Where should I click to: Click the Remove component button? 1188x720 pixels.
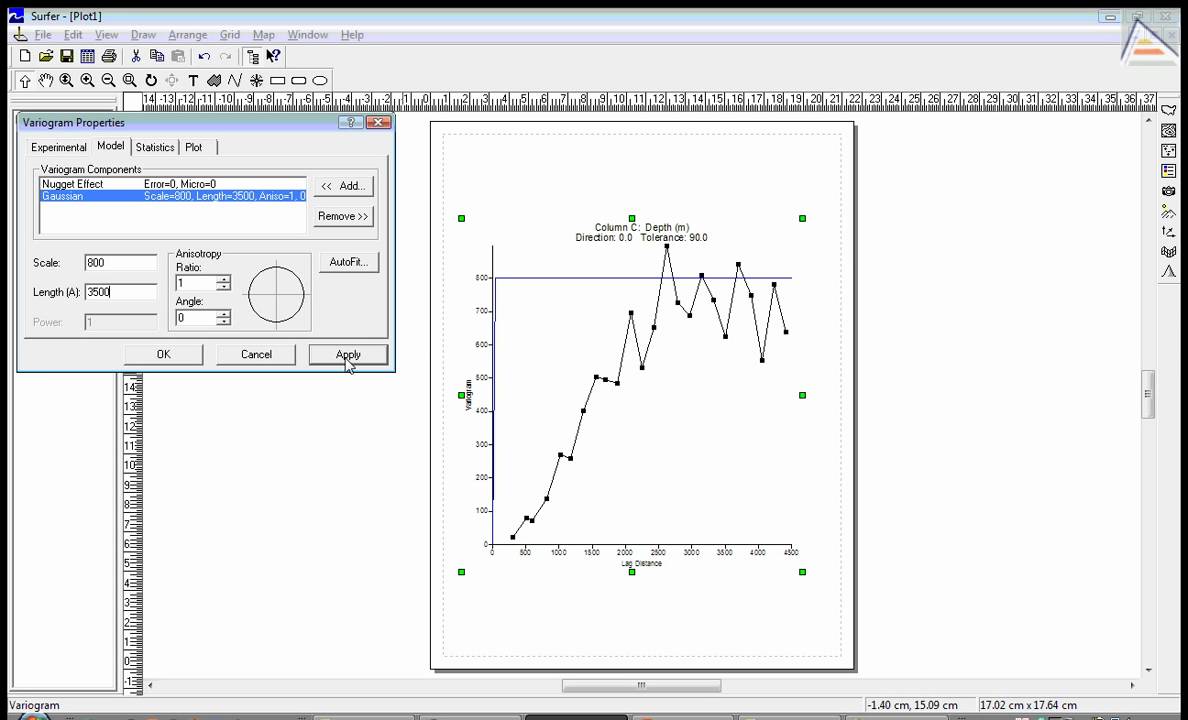click(x=344, y=217)
